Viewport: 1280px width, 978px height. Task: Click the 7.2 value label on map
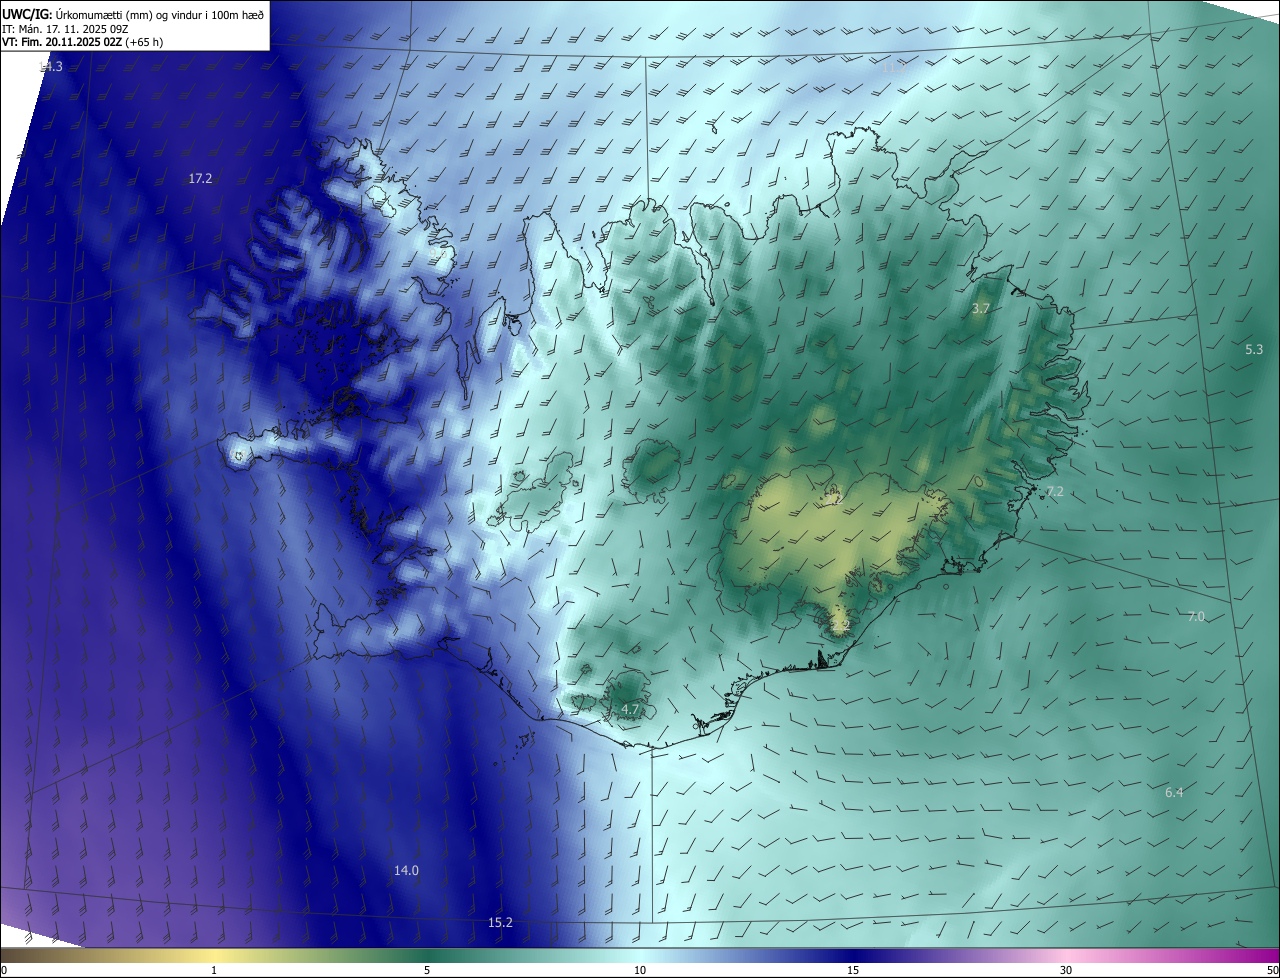tap(1054, 491)
